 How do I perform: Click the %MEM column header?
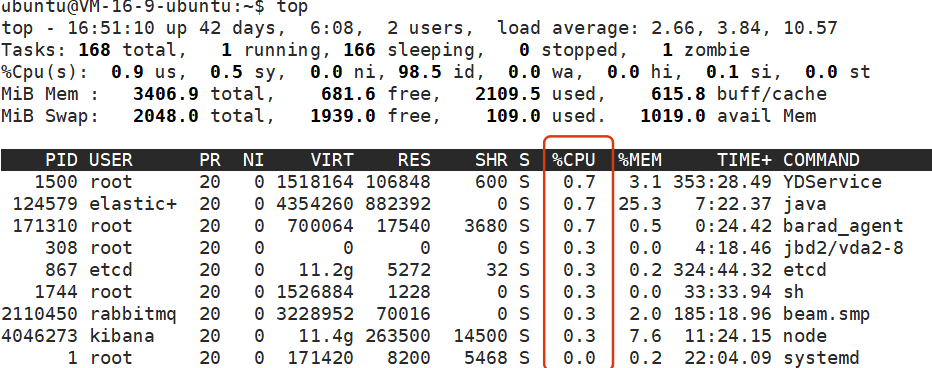640,160
